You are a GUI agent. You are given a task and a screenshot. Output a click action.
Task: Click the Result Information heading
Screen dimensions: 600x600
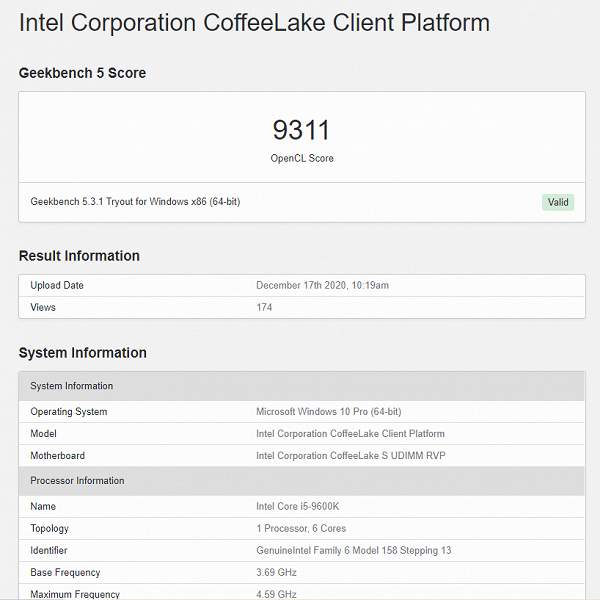coord(79,256)
